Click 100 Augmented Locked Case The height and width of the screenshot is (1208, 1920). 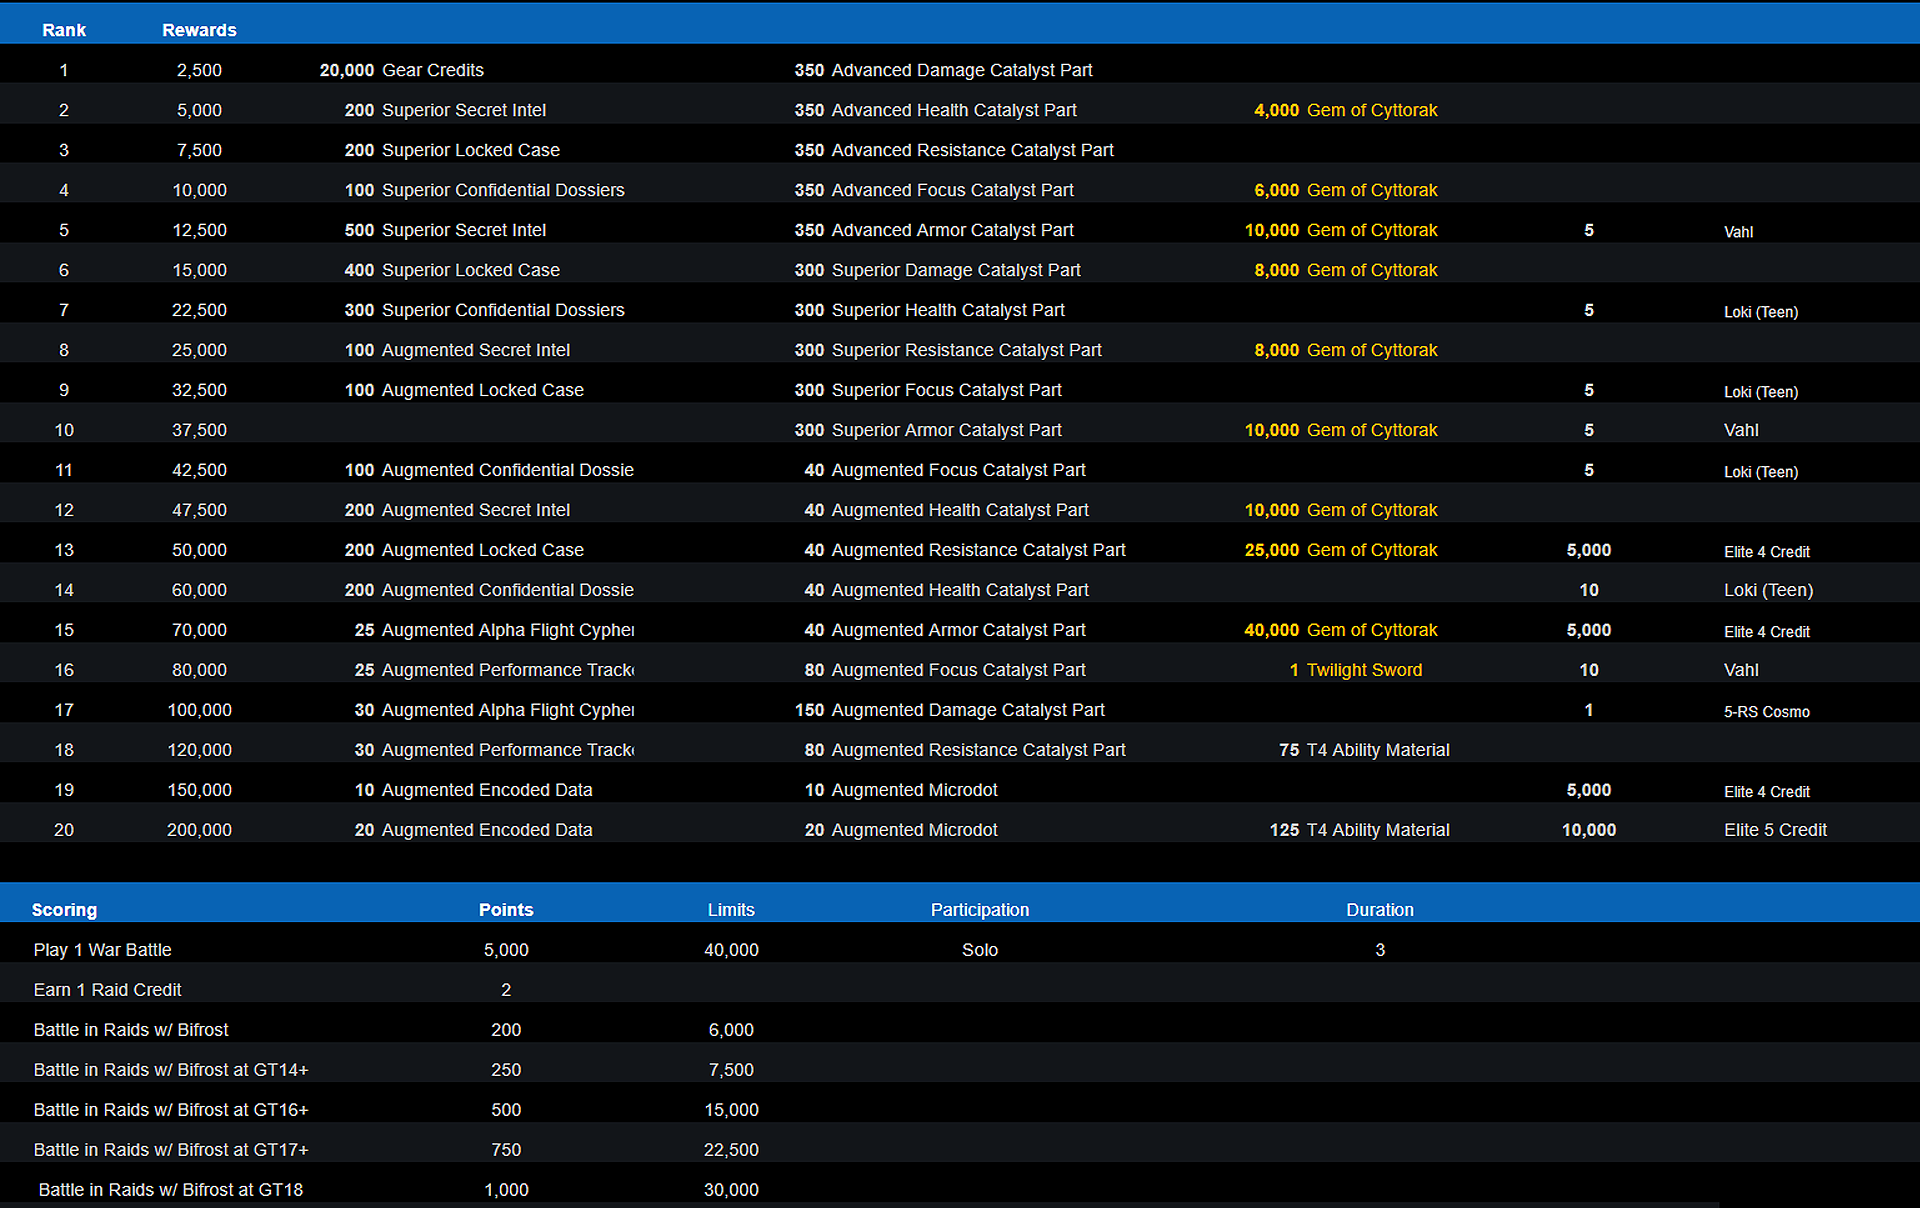464,390
